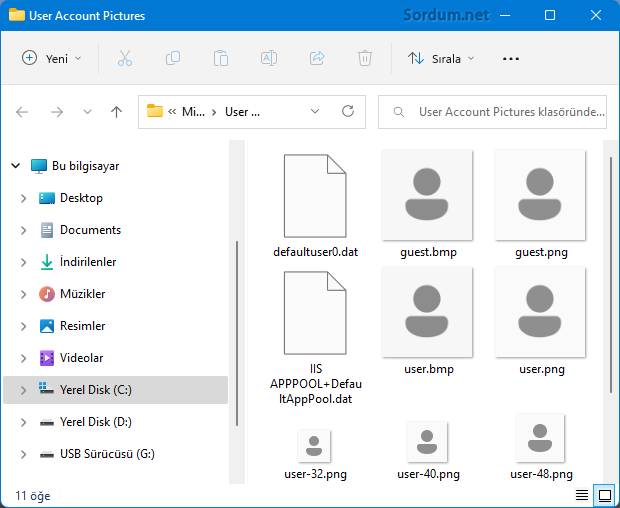This screenshot has height=508, width=620.
Task: Click the navigation pane scrollbar
Action: coord(236,333)
